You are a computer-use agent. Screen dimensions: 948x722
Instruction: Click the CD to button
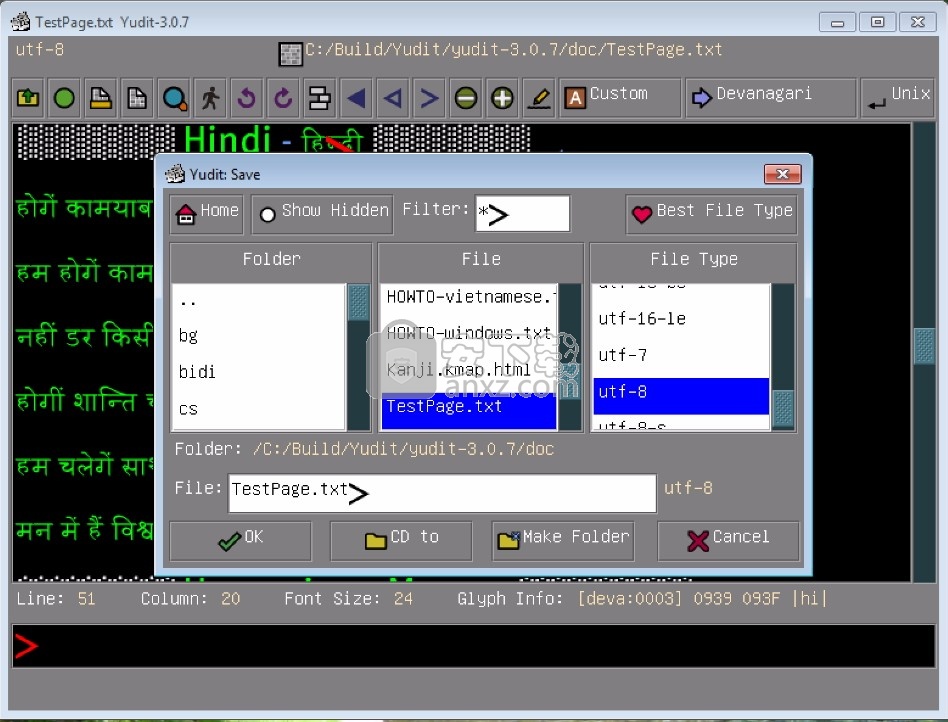401,541
